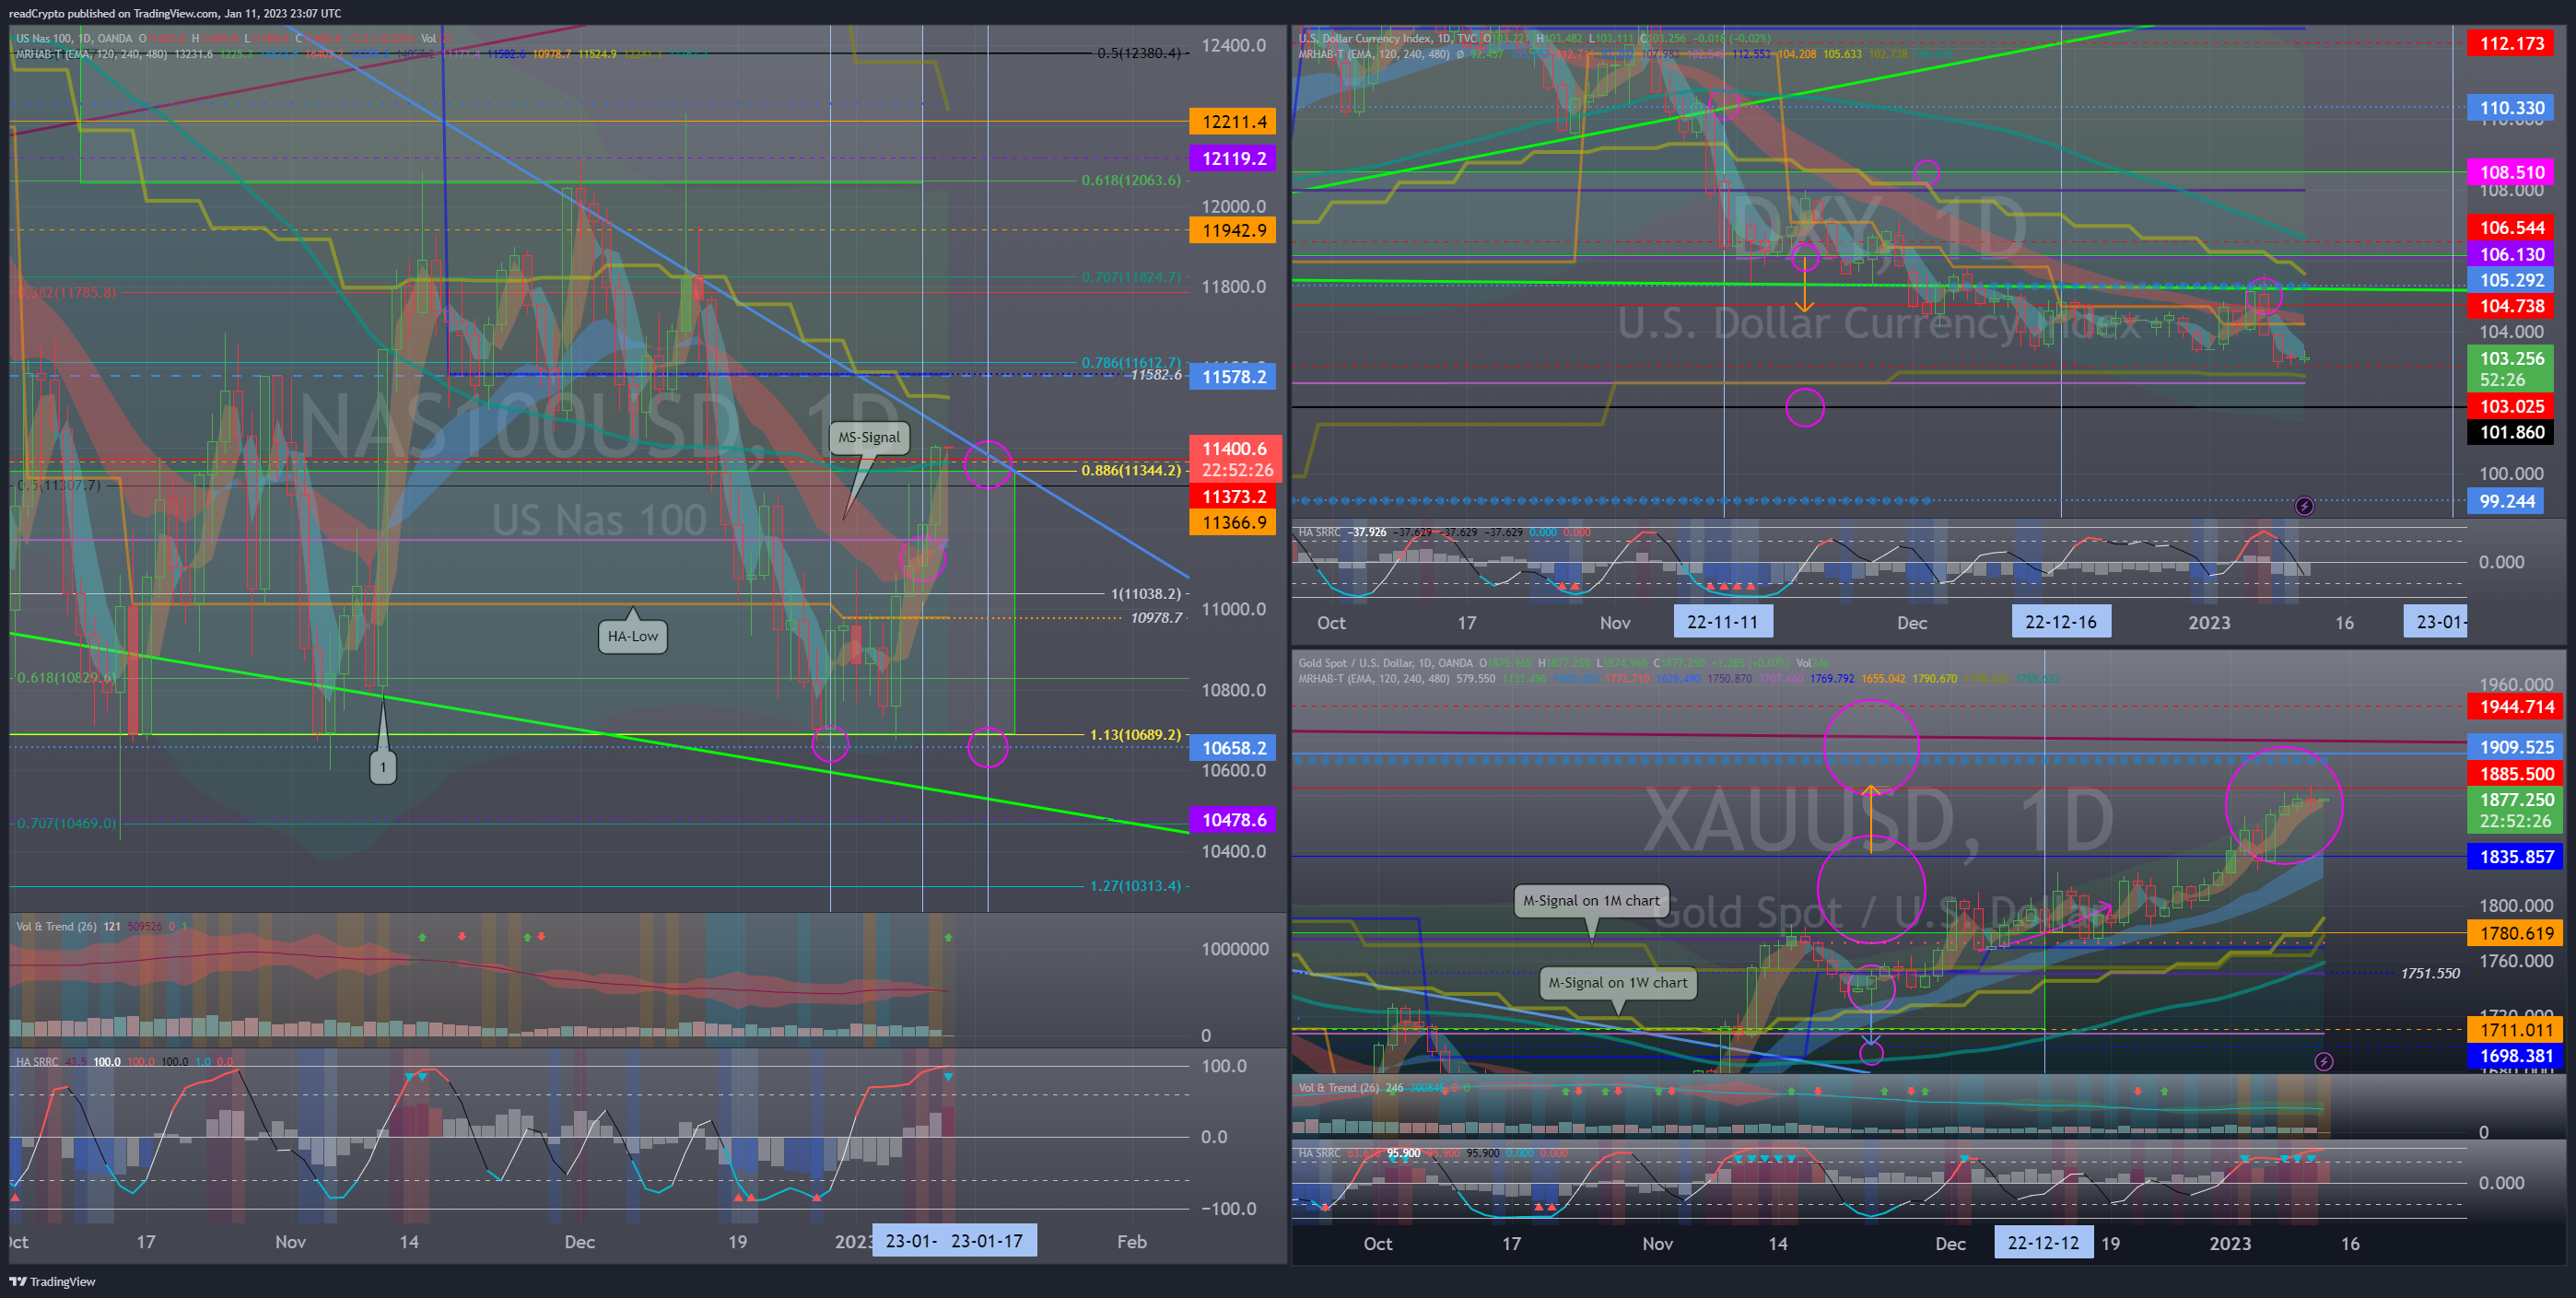
Task: Select the 104.738 red DXY price label
Action: pos(2510,306)
